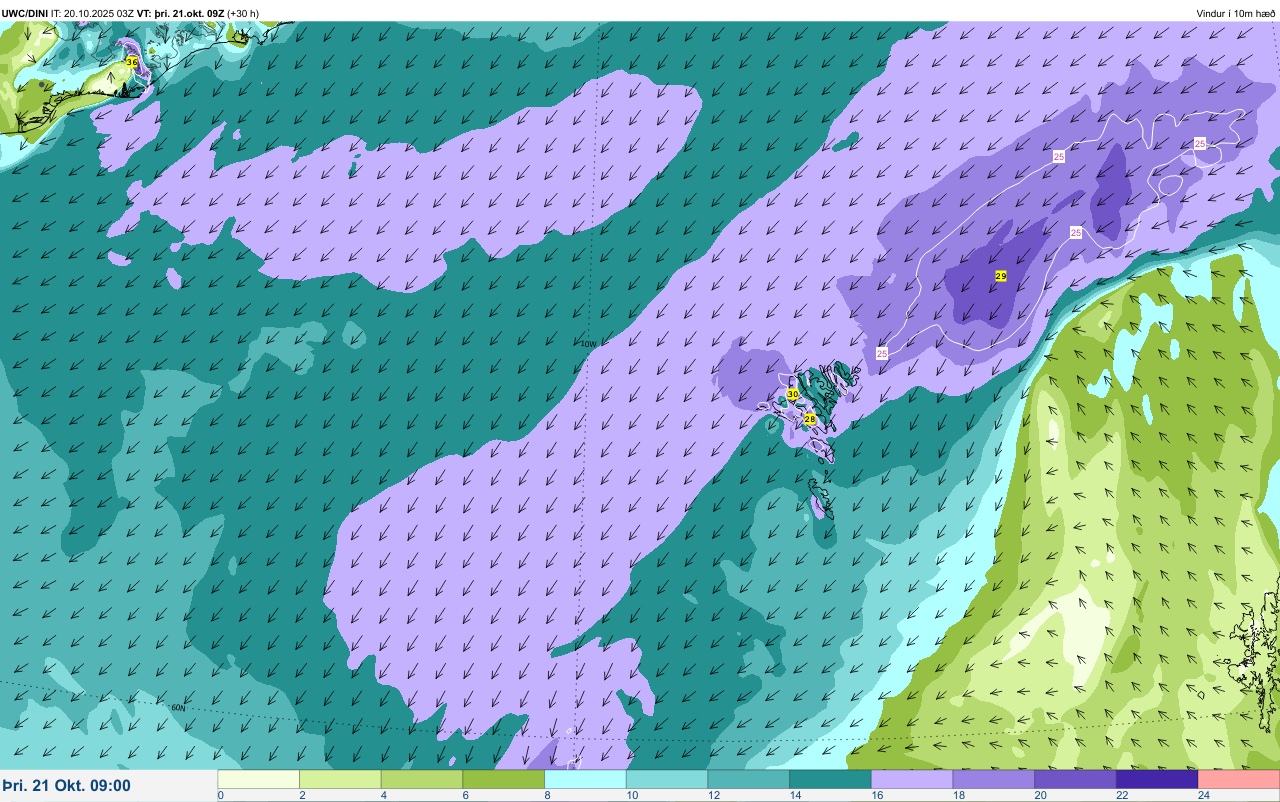Click the 'UWC/DINI' model label

click(x=25, y=13)
